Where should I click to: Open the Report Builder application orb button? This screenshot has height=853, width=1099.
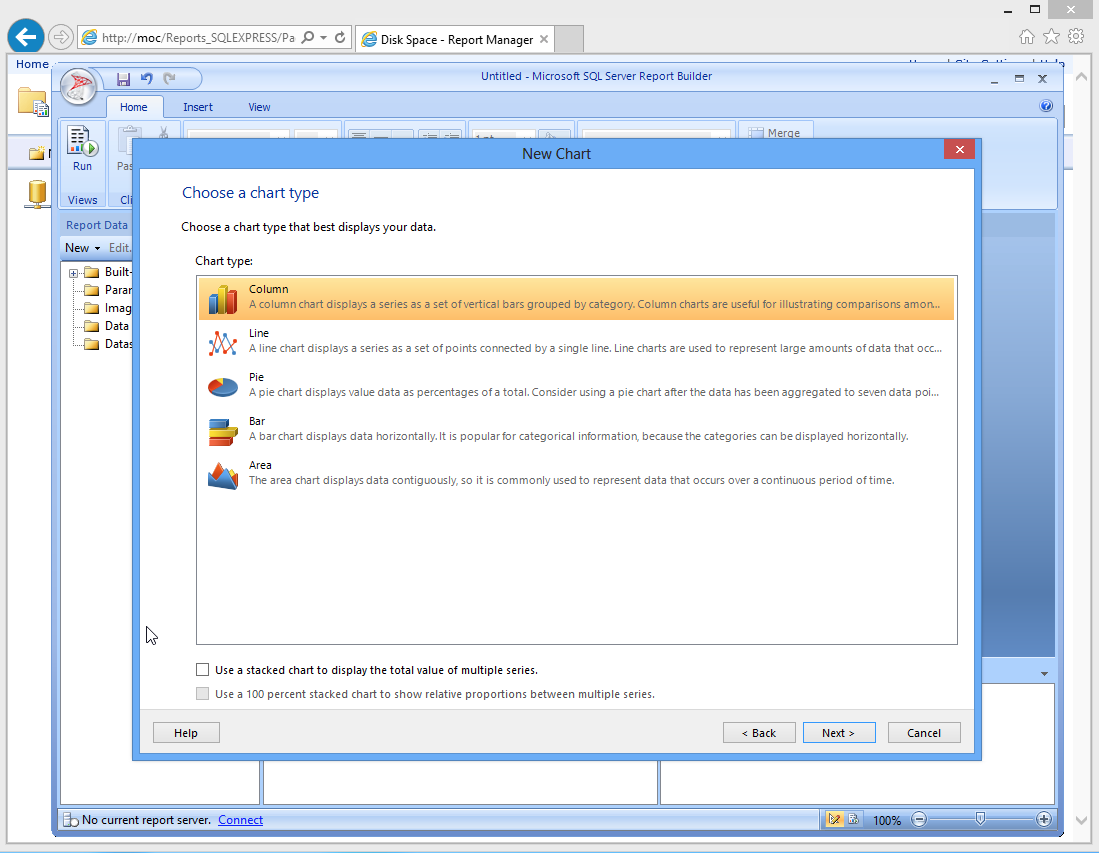(x=78, y=87)
